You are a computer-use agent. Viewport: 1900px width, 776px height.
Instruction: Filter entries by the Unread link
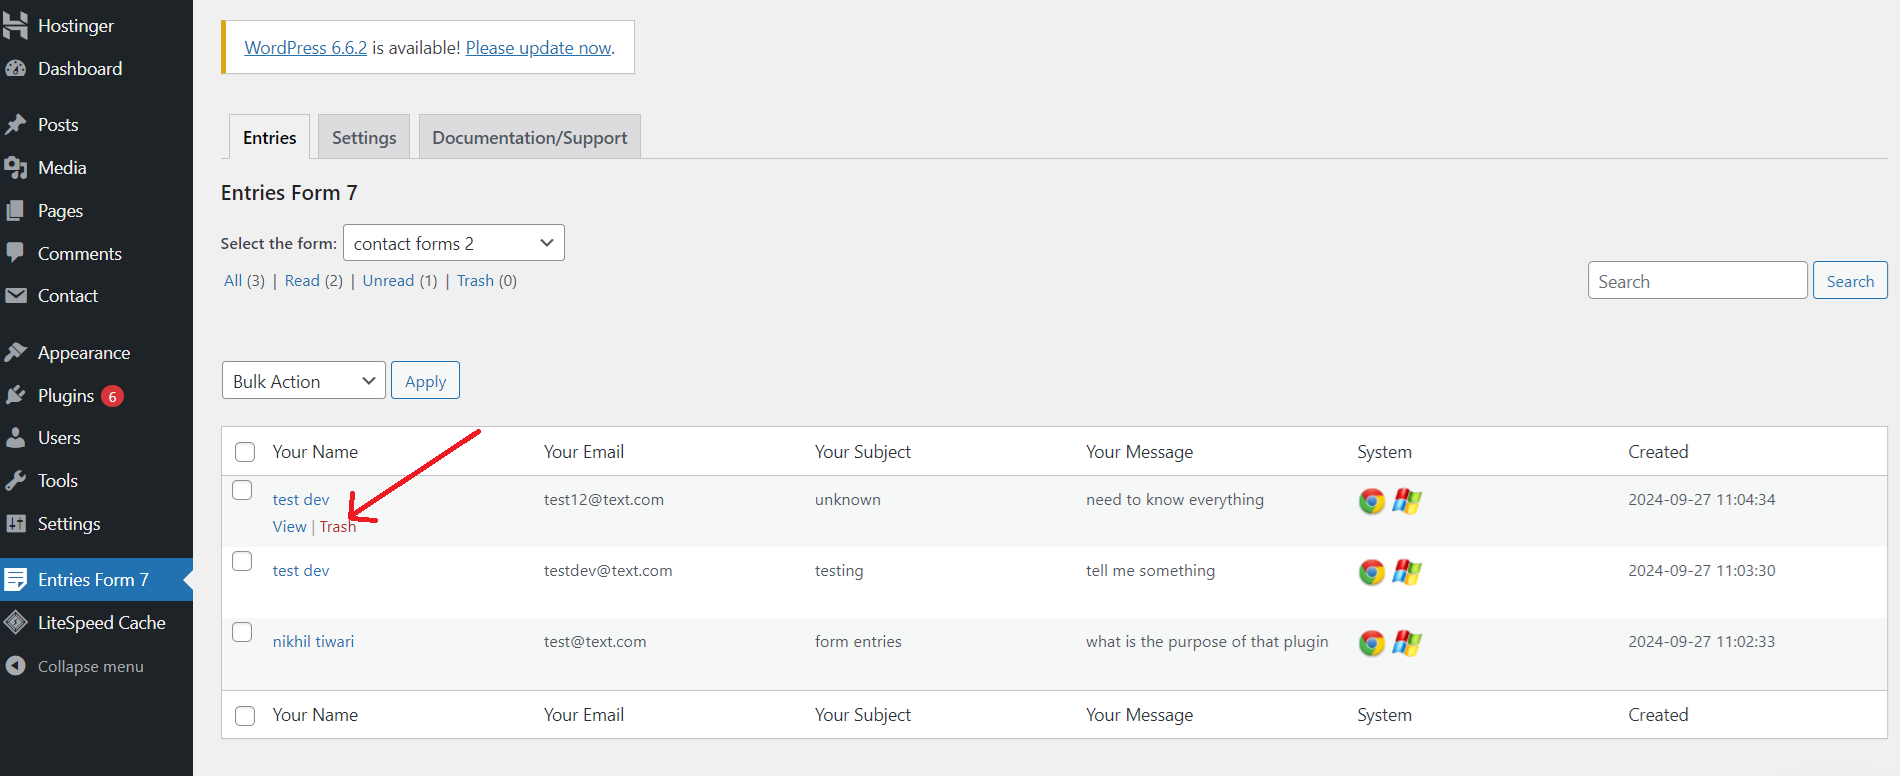388,281
